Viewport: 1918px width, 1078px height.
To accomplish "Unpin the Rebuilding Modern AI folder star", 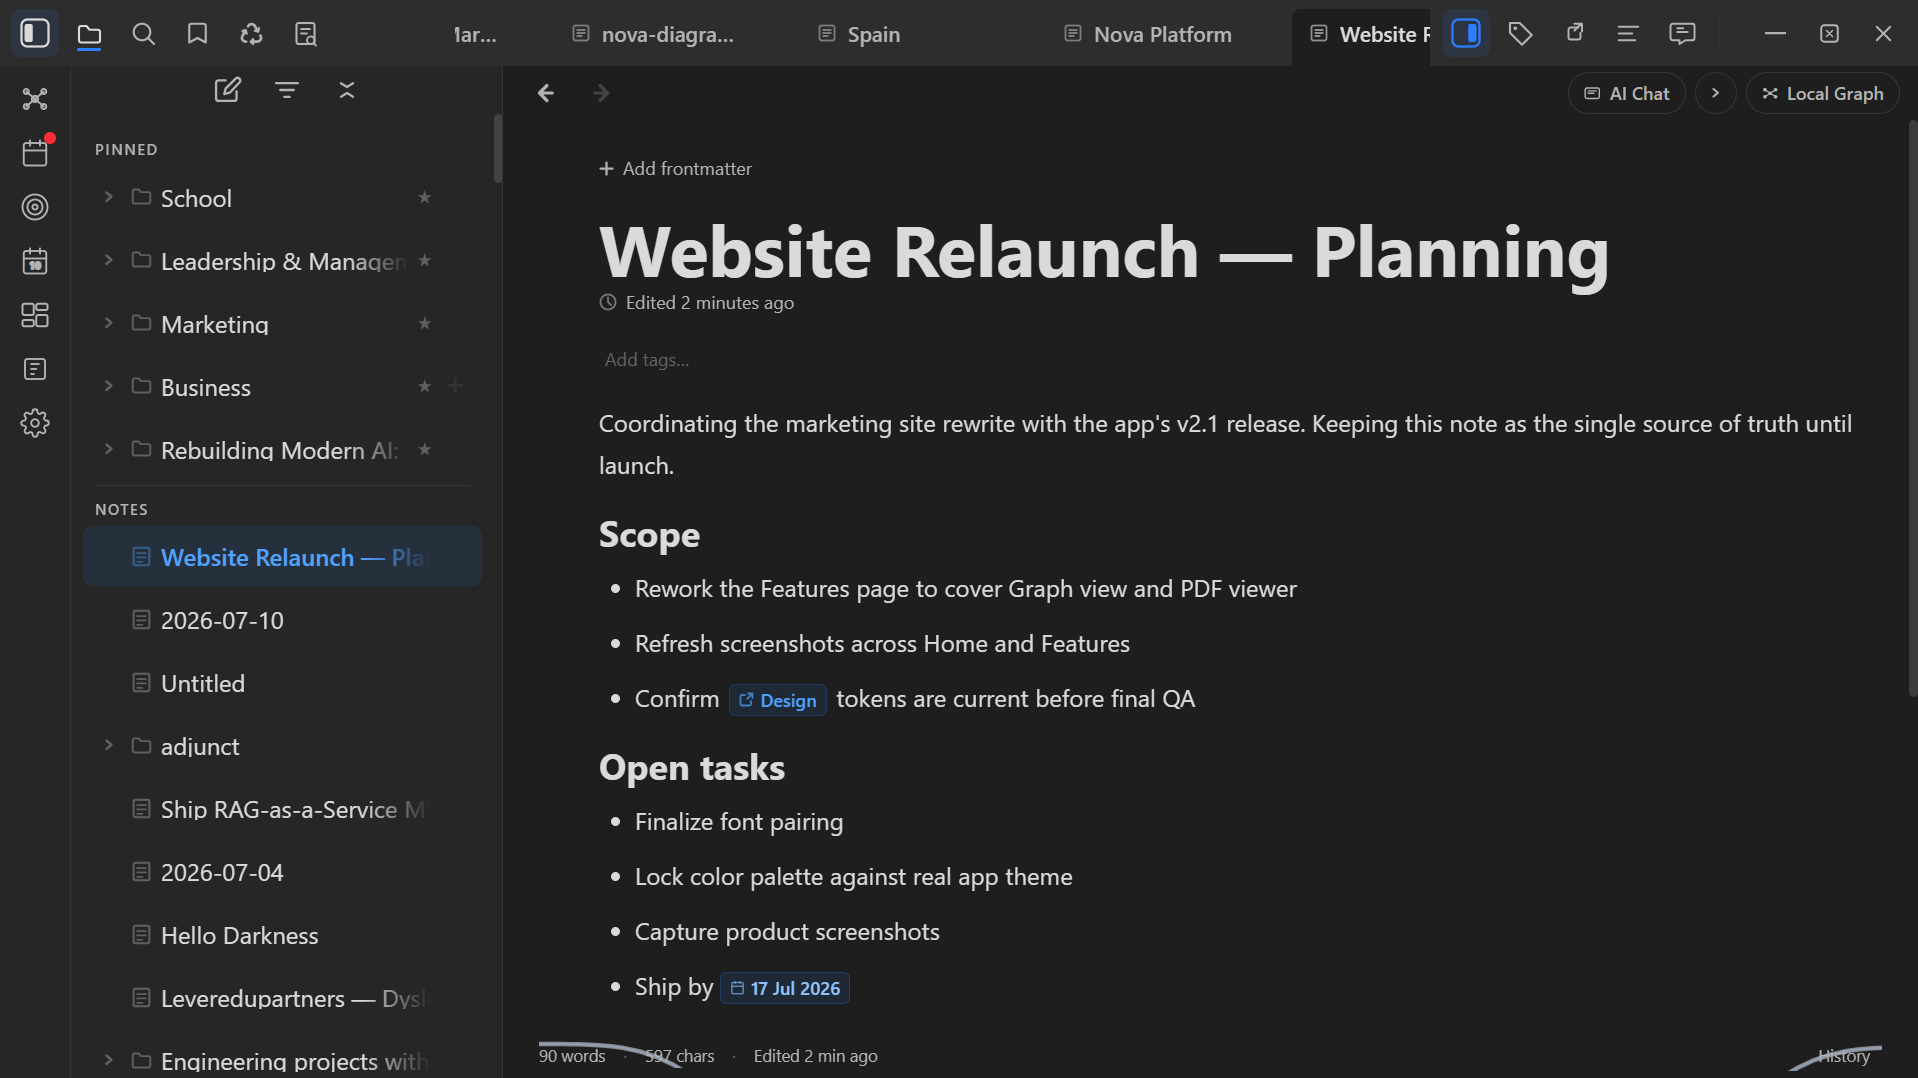I will 425,450.
